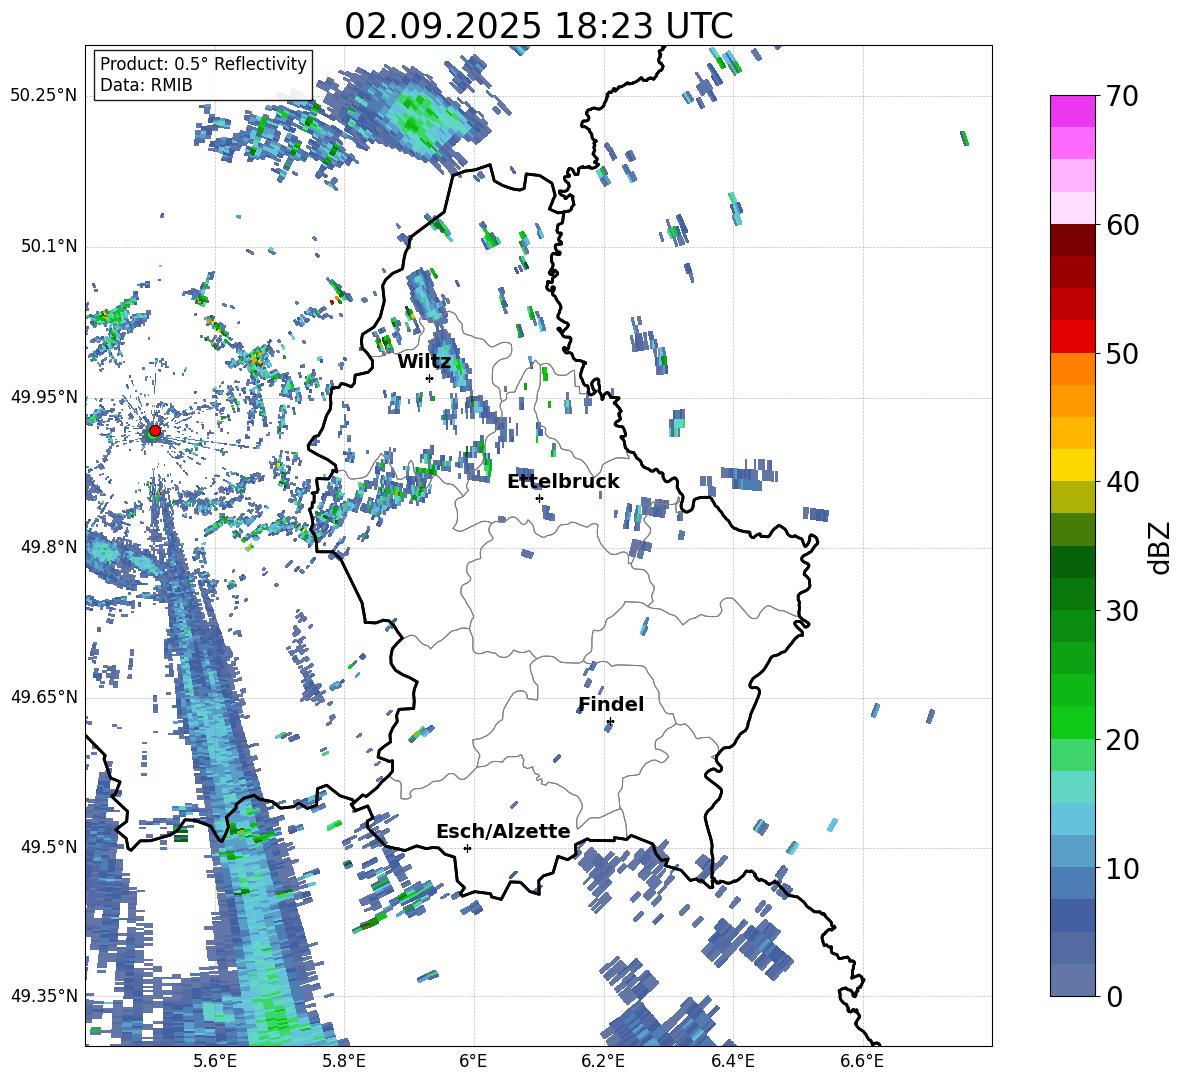Viewport: 1184px width, 1081px height.
Task: Click the cross marker below Wiltz
Action: pyautogui.click(x=430, y=378)
